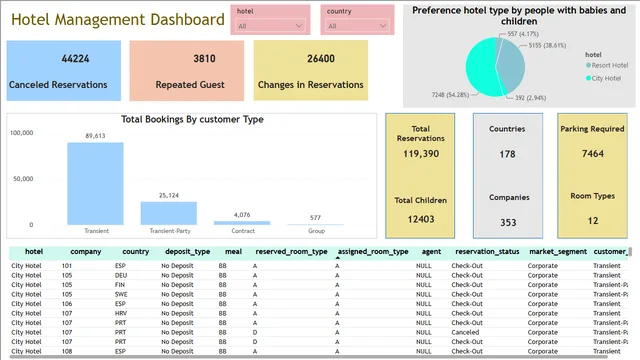Click City Hotel legend color marker
The height and width of the screenshot is (360, 640).
click(x=588, y=78)
